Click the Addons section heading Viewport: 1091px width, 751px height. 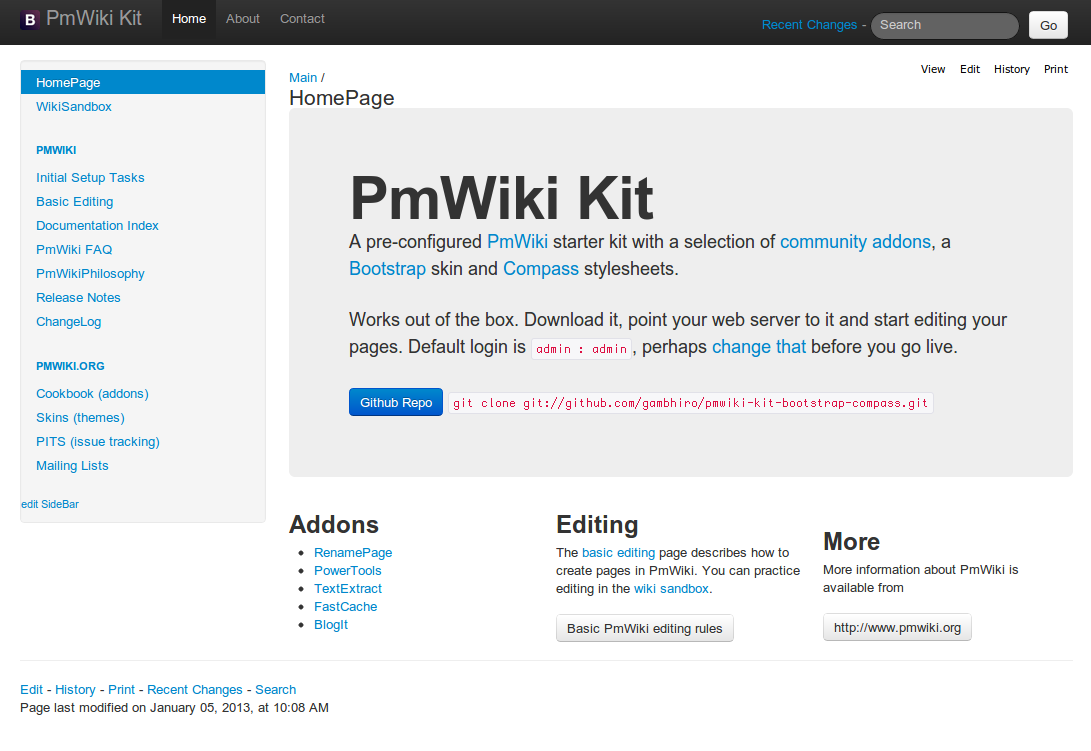(x=334, y=524)
